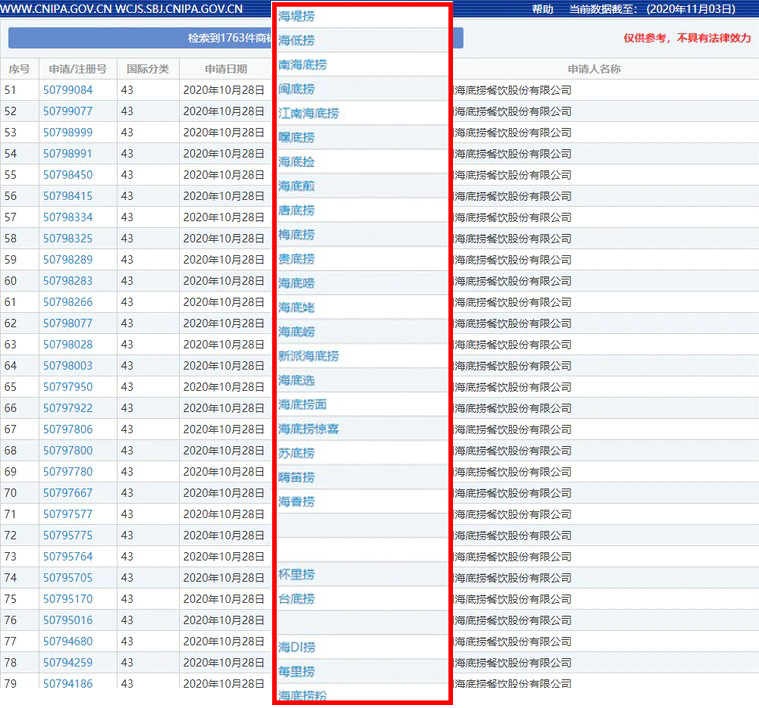Open application number 50797922
This screenshot has width=759, height=708.
click(x=68, y=408)
